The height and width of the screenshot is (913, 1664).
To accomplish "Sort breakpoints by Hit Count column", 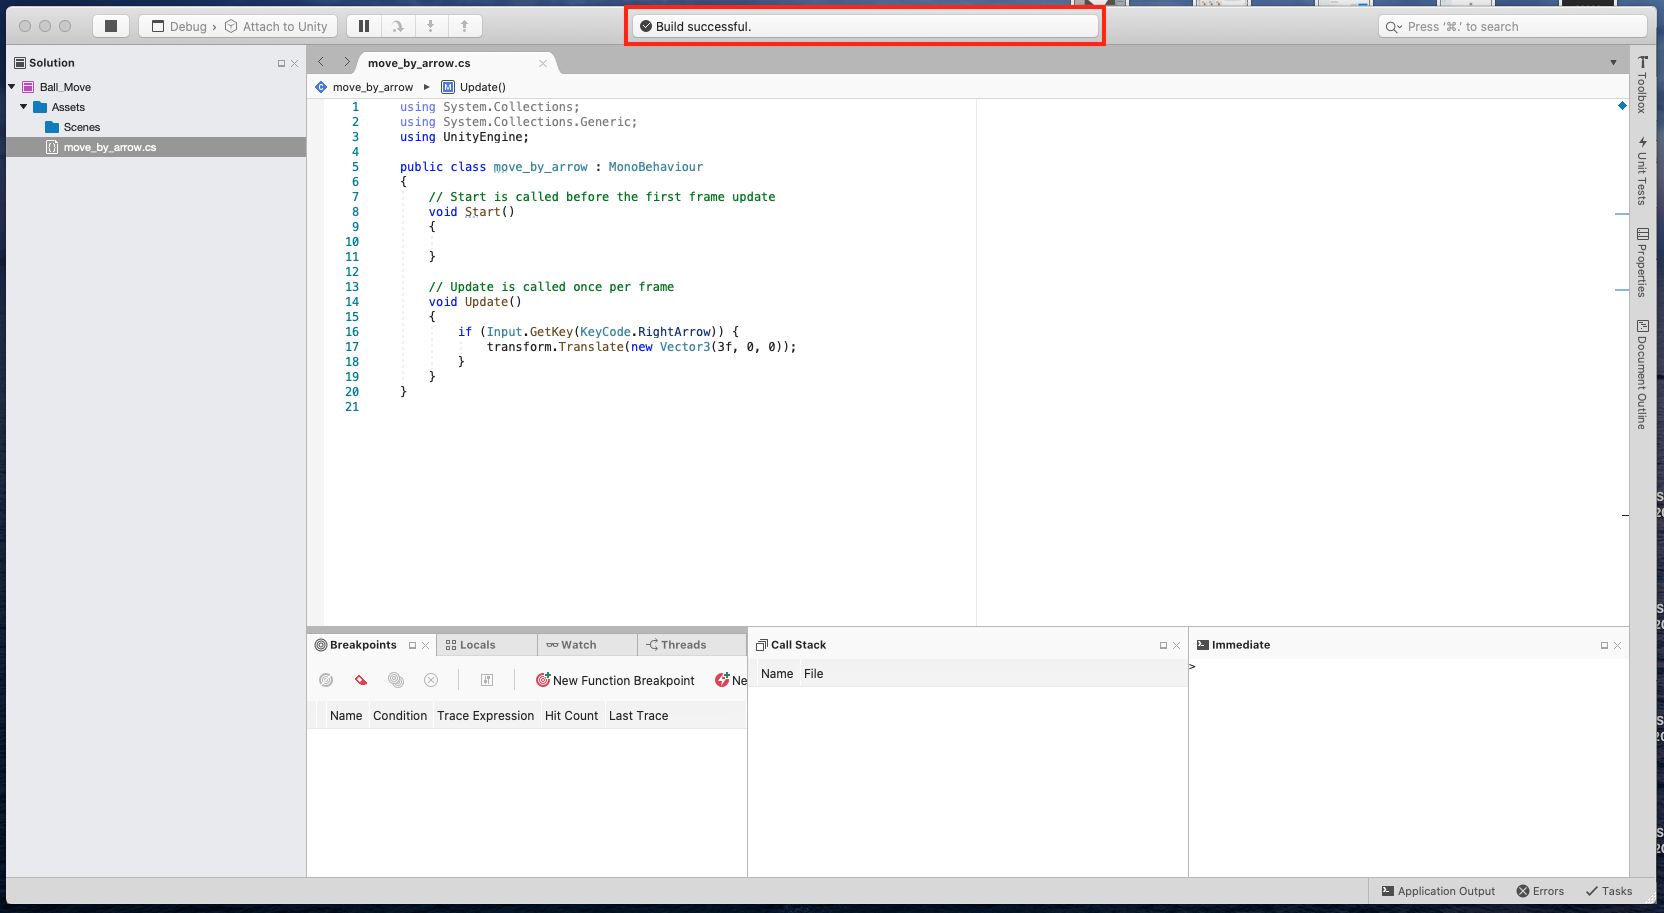I will pyautogui.click(x=571, y=716).
